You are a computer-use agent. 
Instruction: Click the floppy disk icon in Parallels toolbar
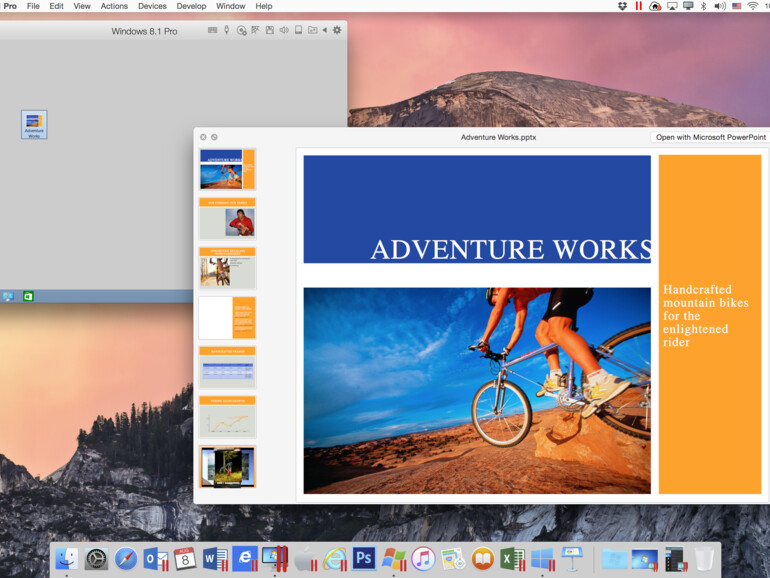[x=270, y=30]
